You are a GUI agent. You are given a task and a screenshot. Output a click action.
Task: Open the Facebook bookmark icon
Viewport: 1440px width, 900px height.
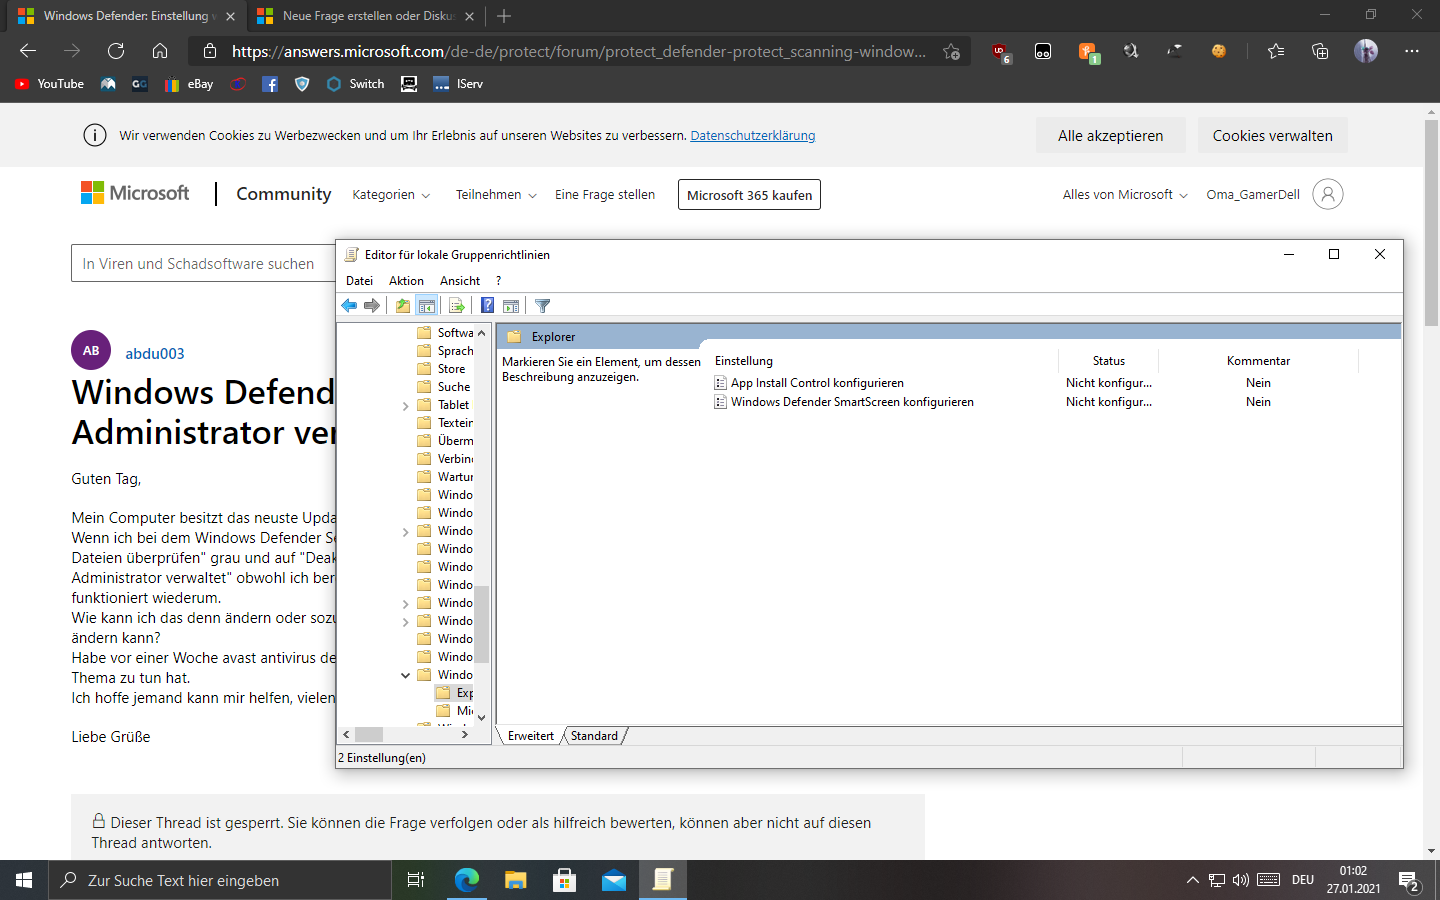click(270, 84)
